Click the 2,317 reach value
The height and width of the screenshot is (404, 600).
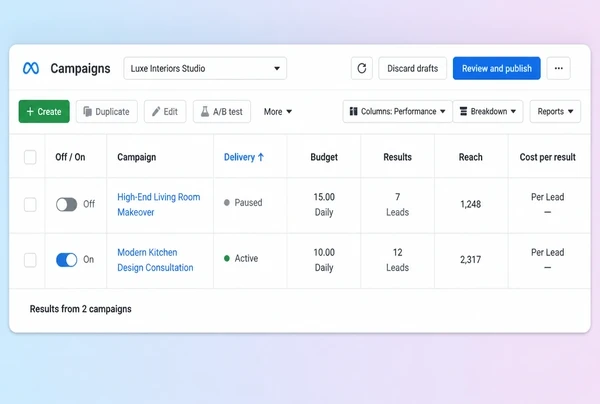pos(471,260)
